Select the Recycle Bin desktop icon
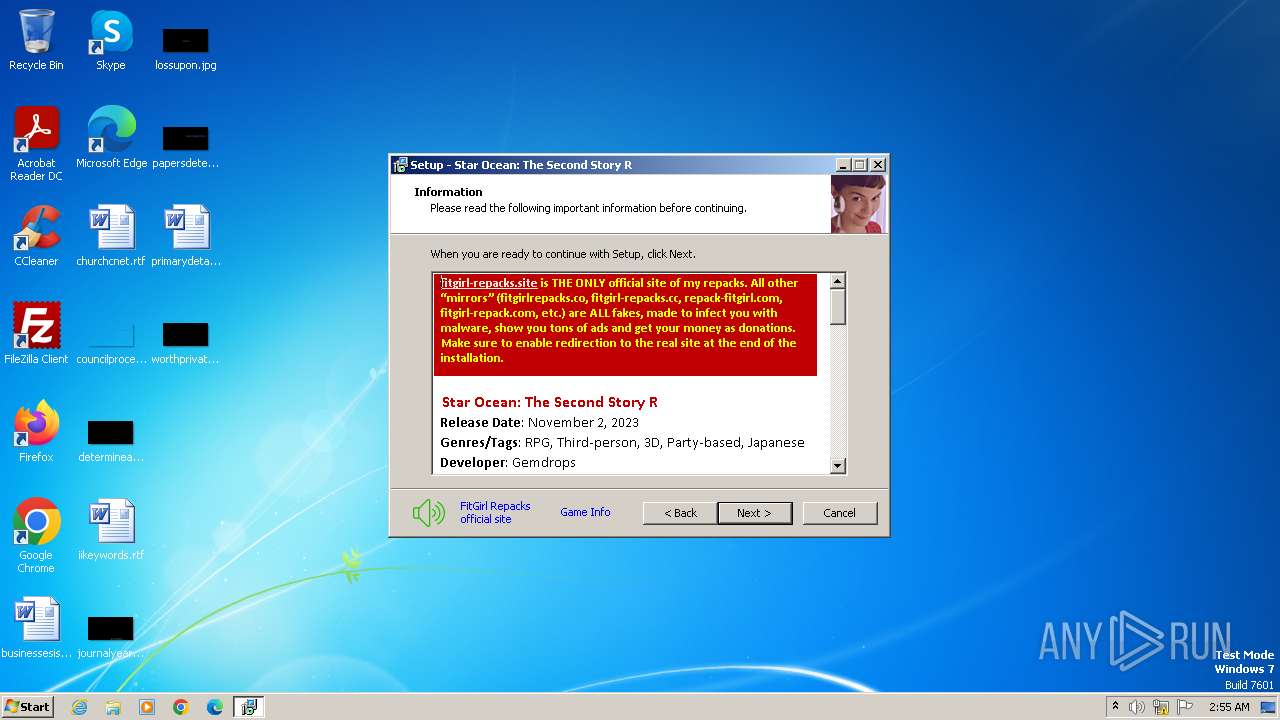The width and height of the screenshot is (1280, 720). click(x=36, y=41)
